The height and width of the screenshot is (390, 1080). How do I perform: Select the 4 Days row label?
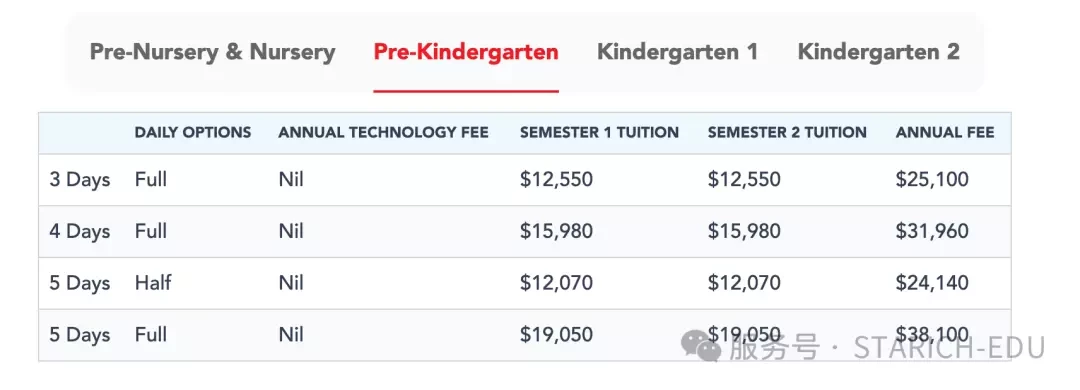[80, 232]
